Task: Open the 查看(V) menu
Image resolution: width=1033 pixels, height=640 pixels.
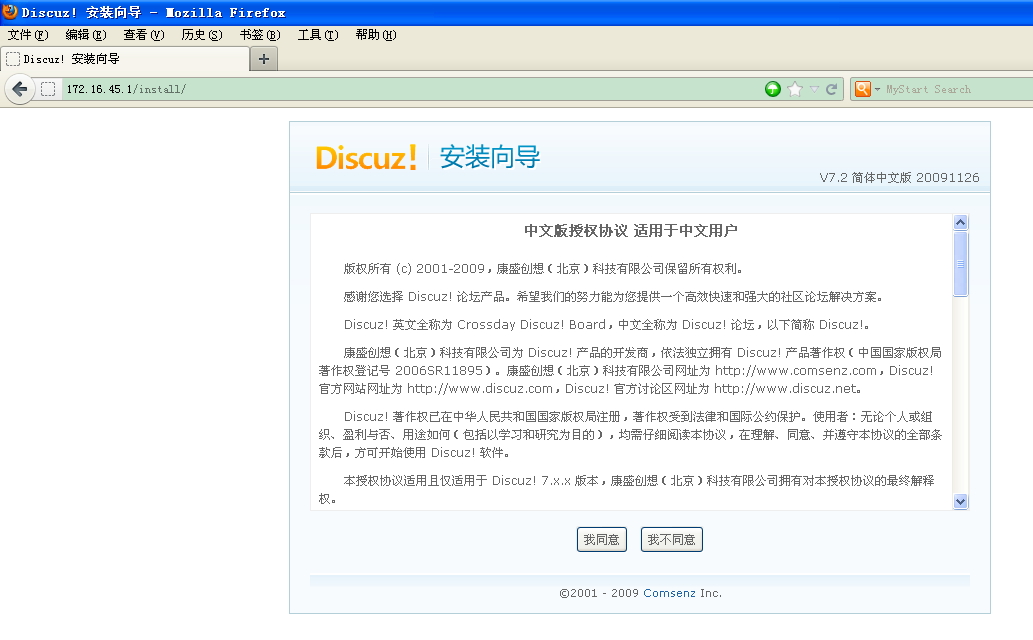Action: 144,35
